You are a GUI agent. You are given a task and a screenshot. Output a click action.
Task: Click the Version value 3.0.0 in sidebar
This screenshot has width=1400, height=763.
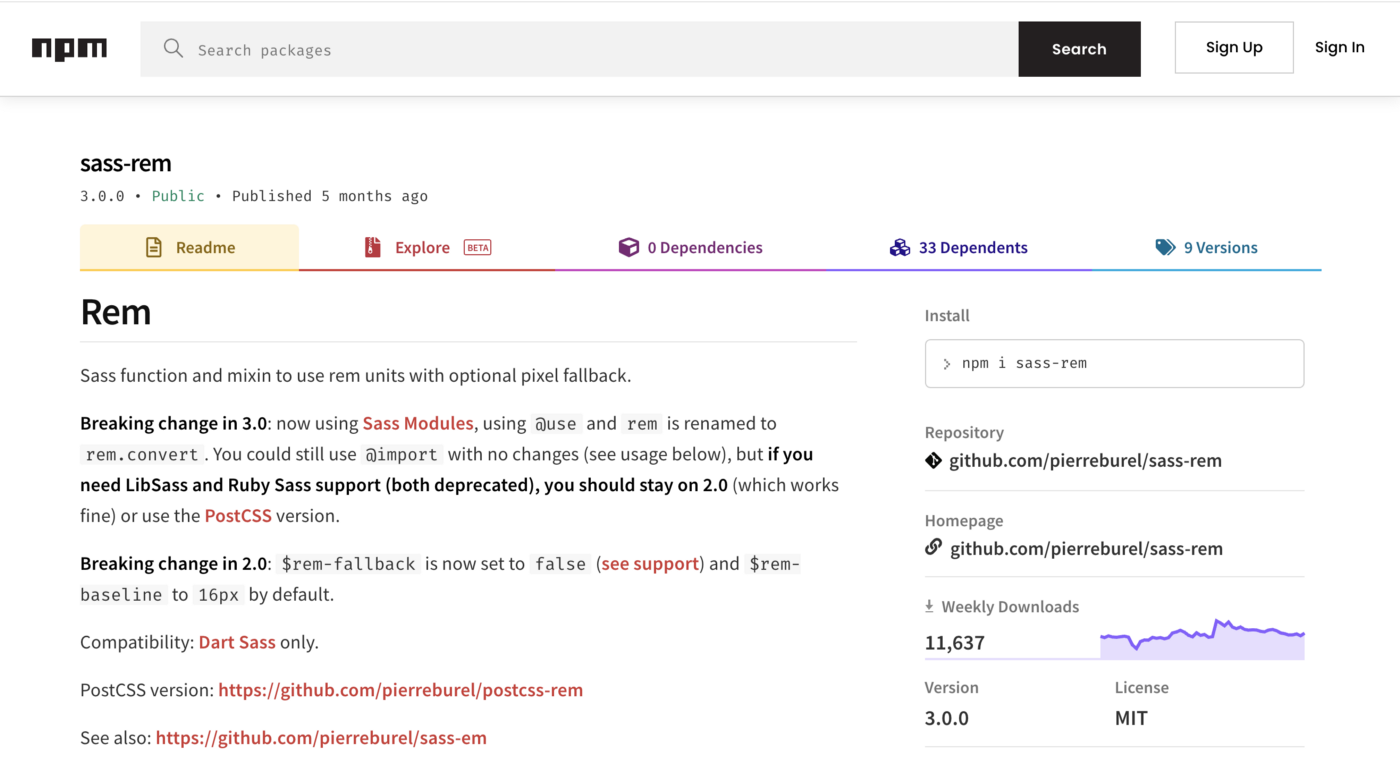tap(947, 718)
